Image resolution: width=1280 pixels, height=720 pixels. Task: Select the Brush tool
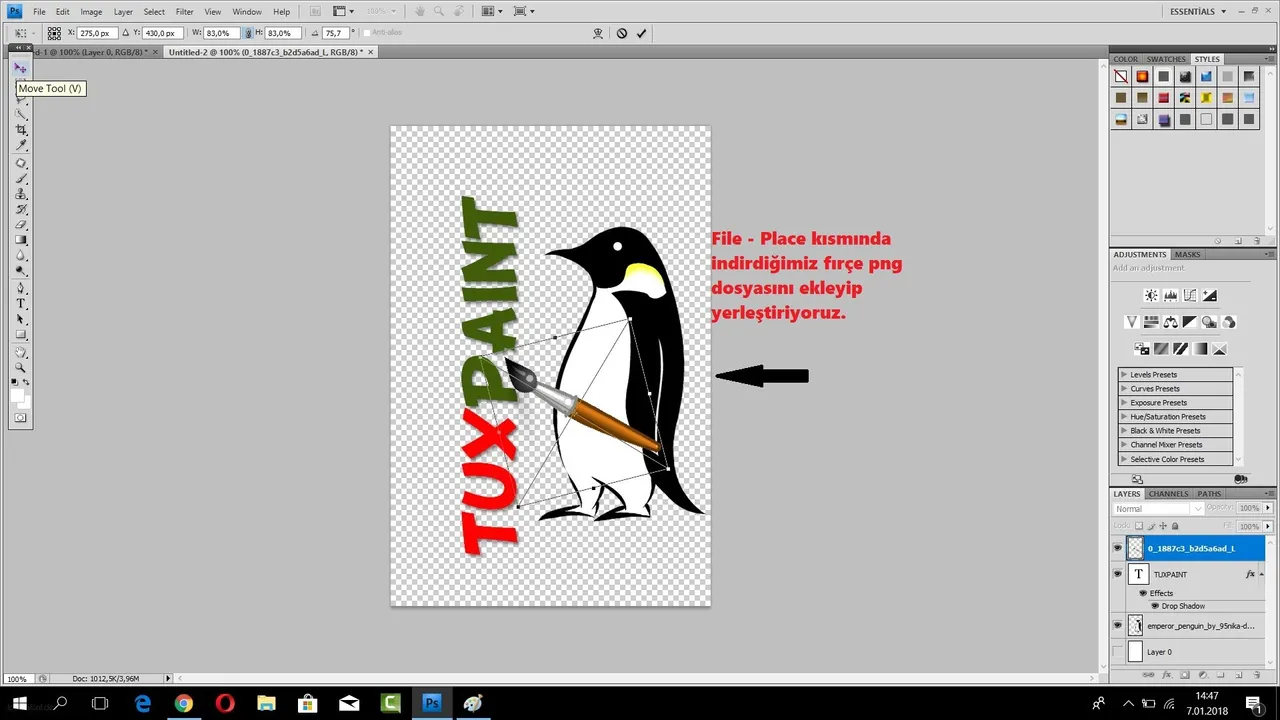coord(20,179)
